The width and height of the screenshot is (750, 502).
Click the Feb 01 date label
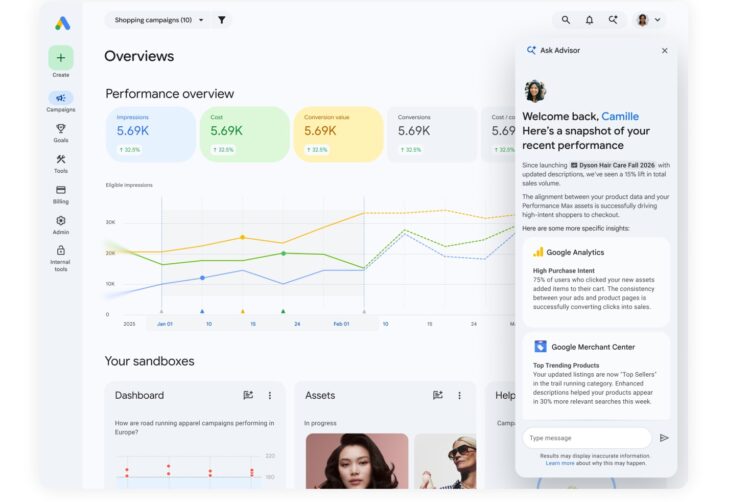341,324
